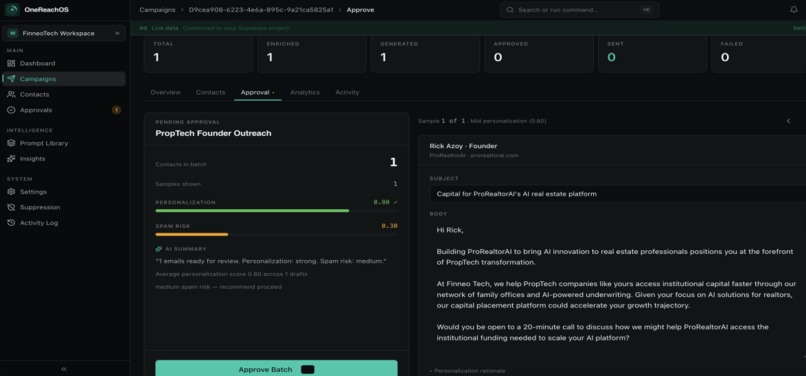This screenshot has height=376, width=806.
Task: Click the OneReachOS logo icon
Action: (x=12, y=10)
